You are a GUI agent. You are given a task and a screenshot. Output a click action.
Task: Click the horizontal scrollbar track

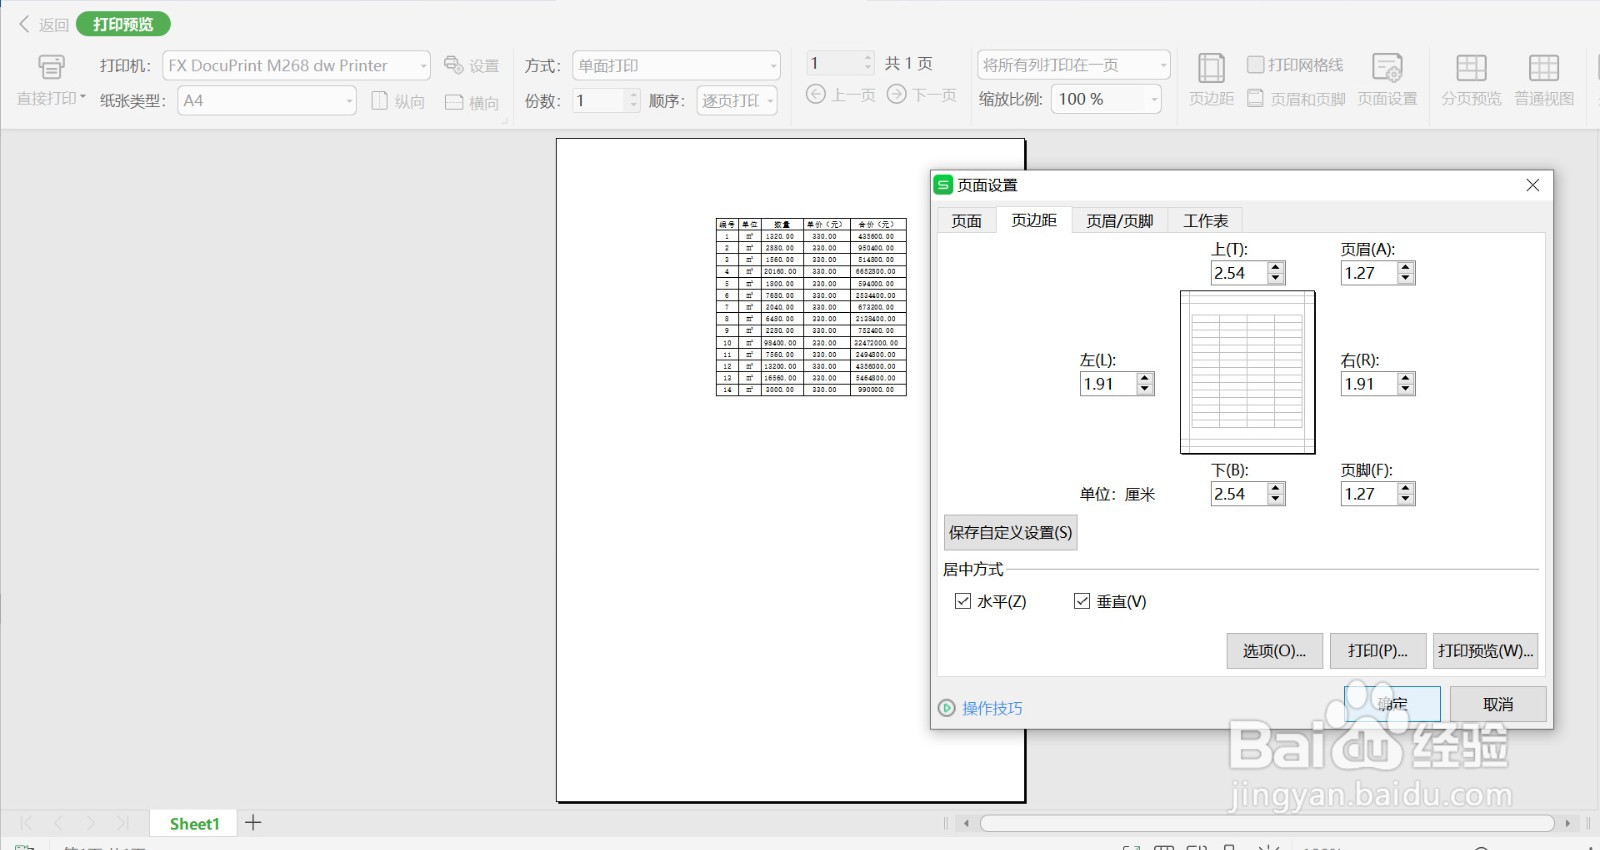click(x=1267, y=823)
